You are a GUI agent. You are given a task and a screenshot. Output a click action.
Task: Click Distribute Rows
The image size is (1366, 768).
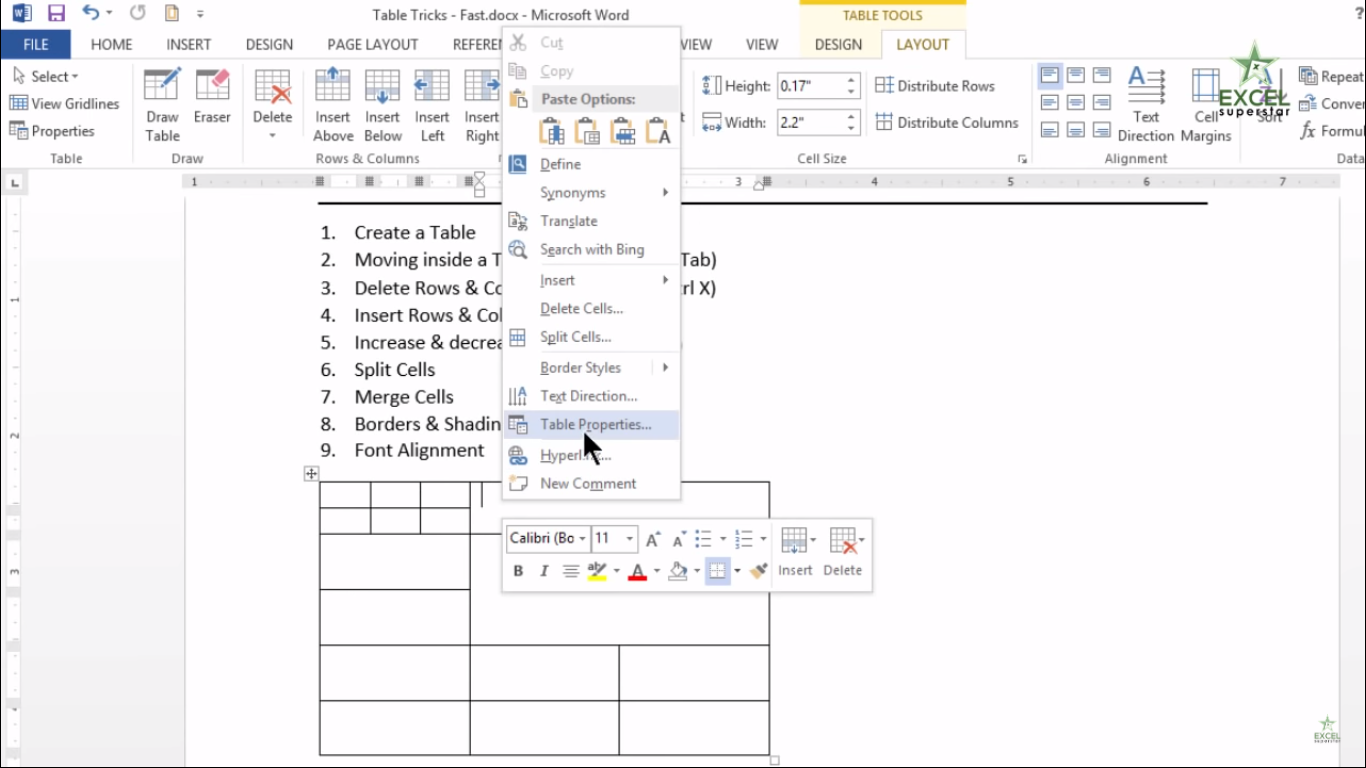935,86
